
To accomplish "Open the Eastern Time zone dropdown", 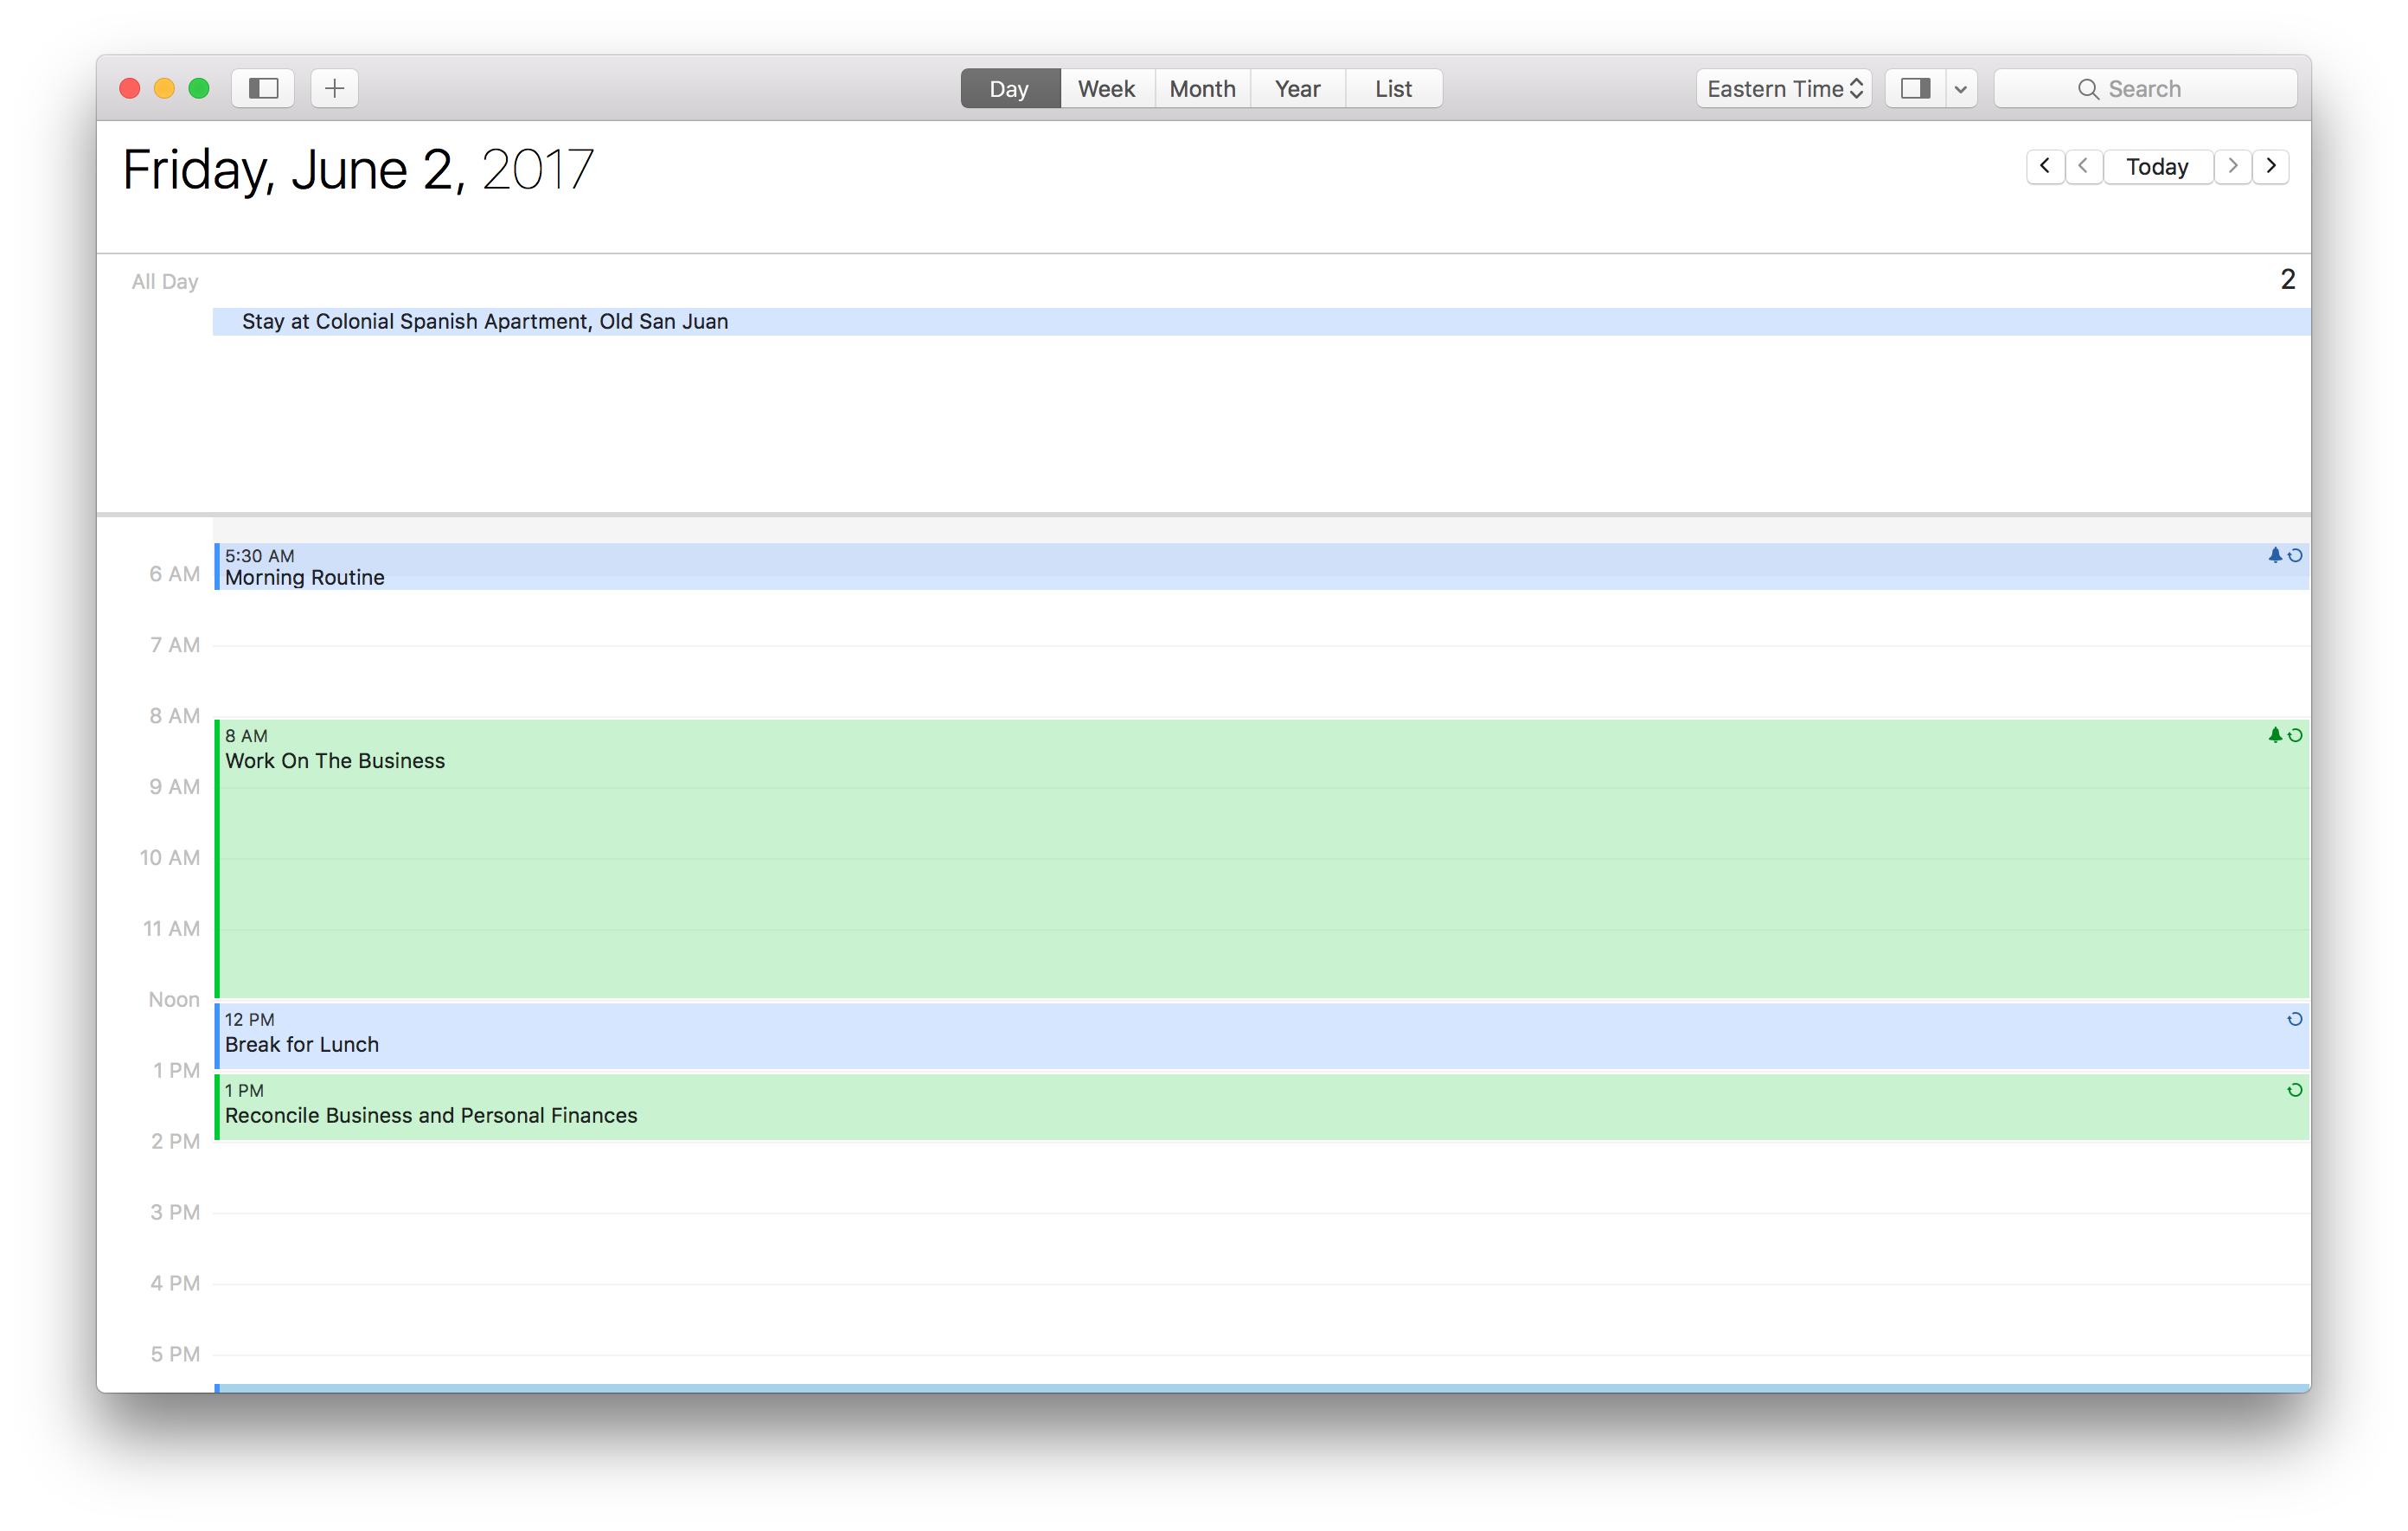I will click(1784, 88).
